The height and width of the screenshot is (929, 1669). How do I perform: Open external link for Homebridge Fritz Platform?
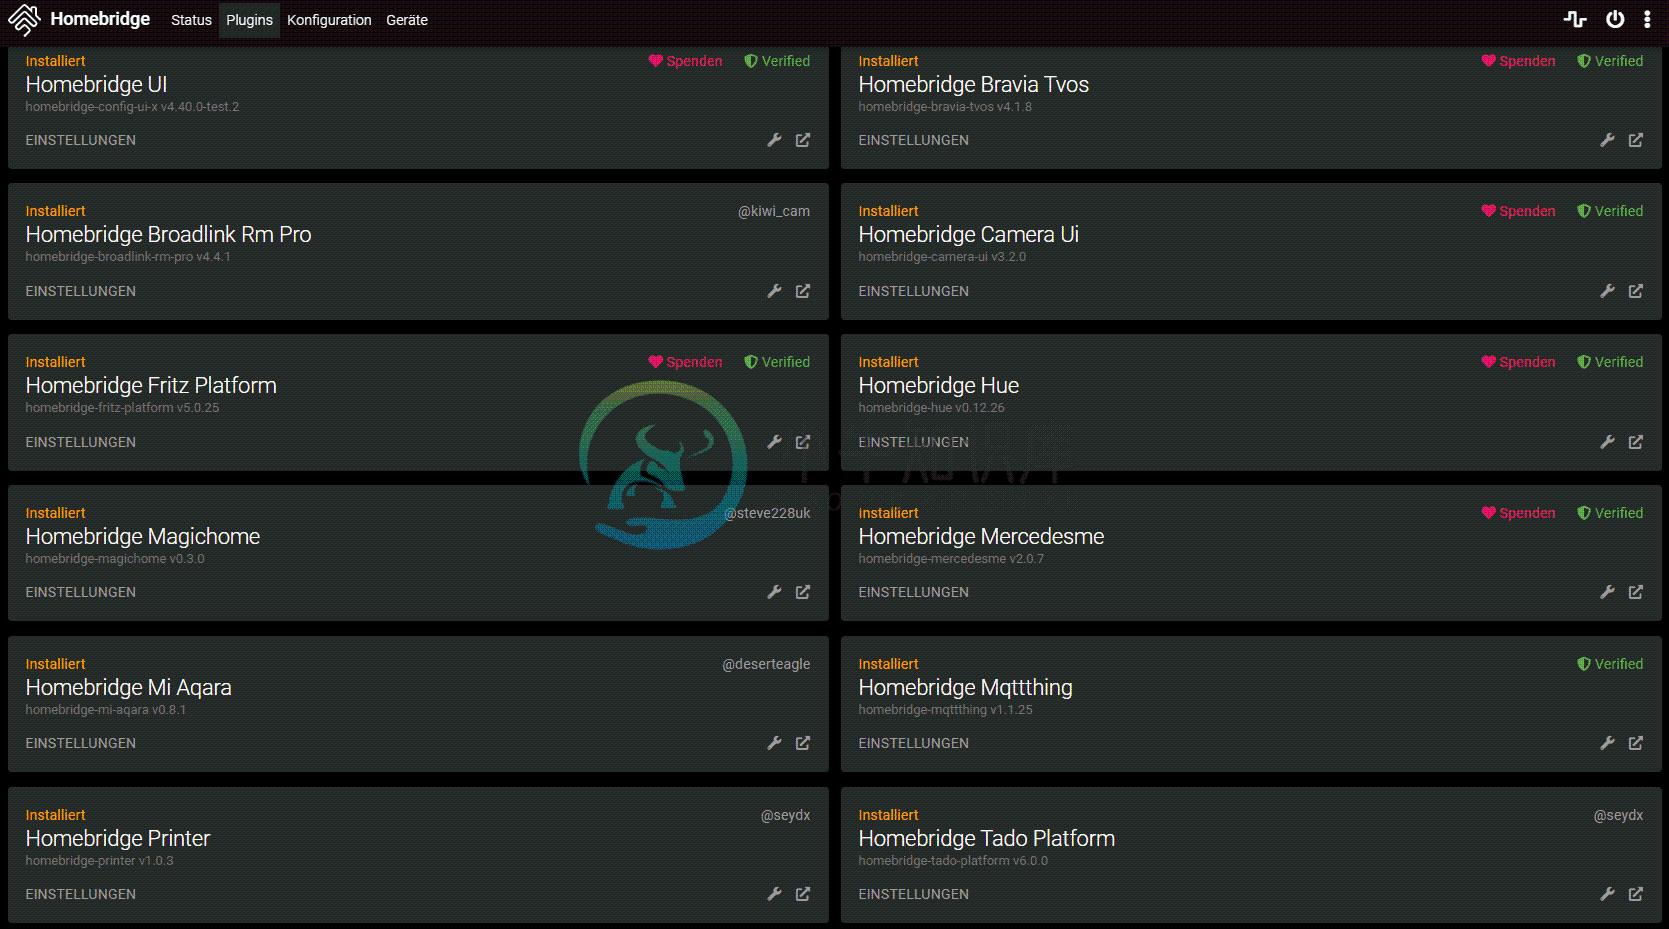coord(803,442)
